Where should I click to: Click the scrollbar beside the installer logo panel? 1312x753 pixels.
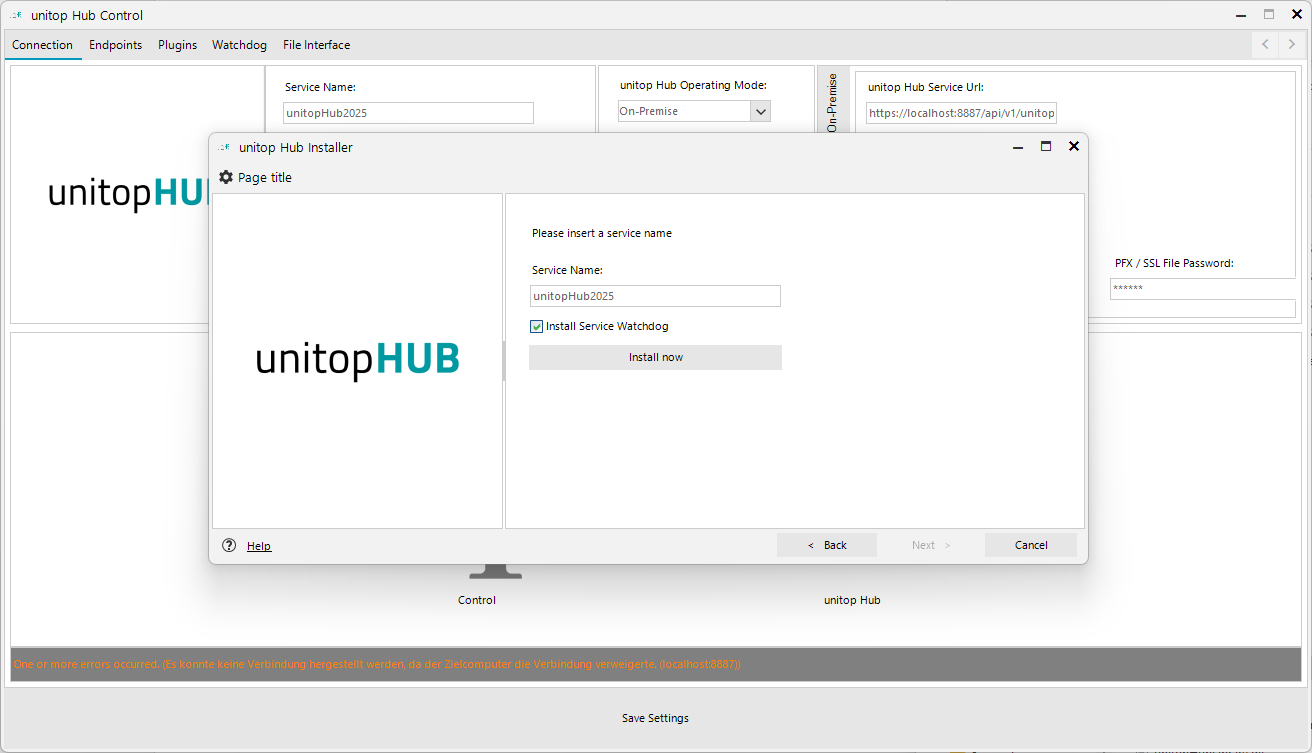point(503,362)
